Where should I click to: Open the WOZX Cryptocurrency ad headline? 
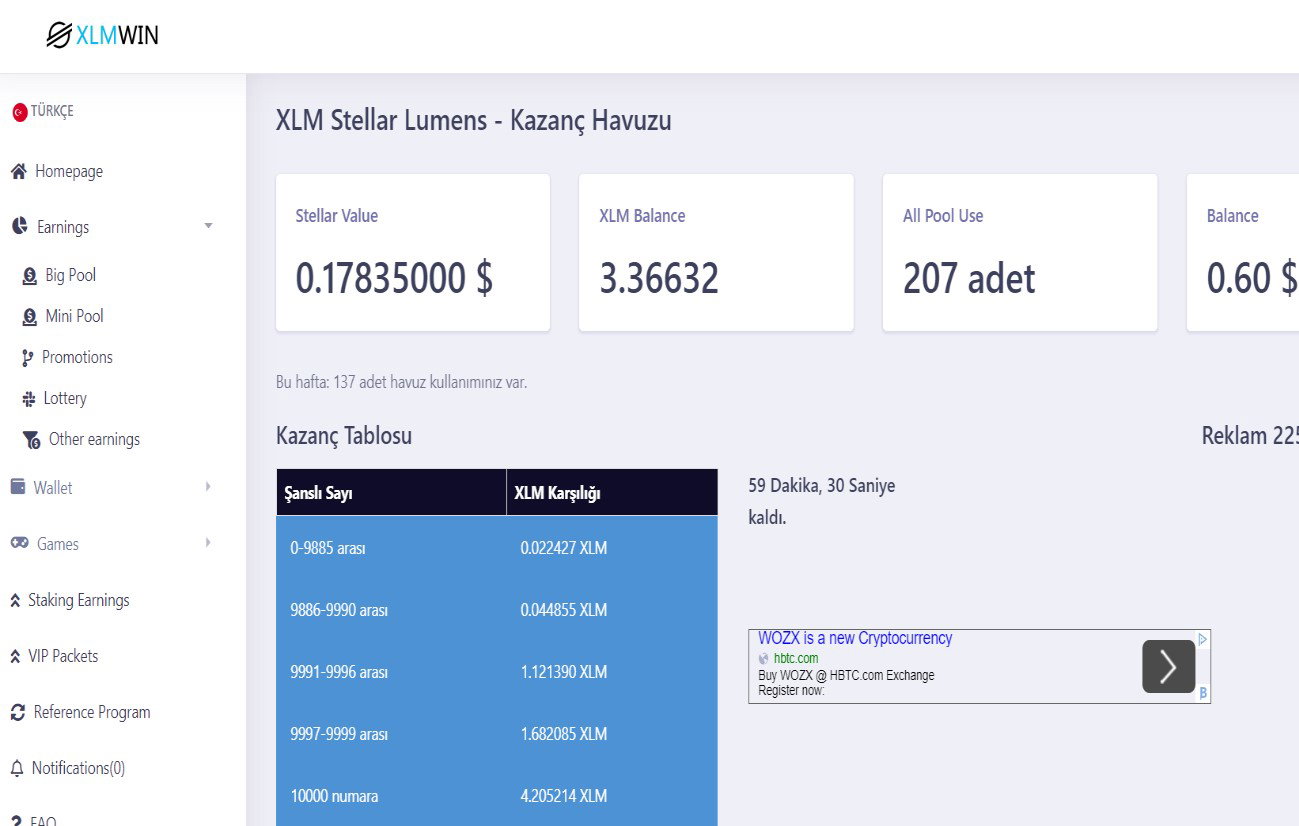[x=855, y=638]
